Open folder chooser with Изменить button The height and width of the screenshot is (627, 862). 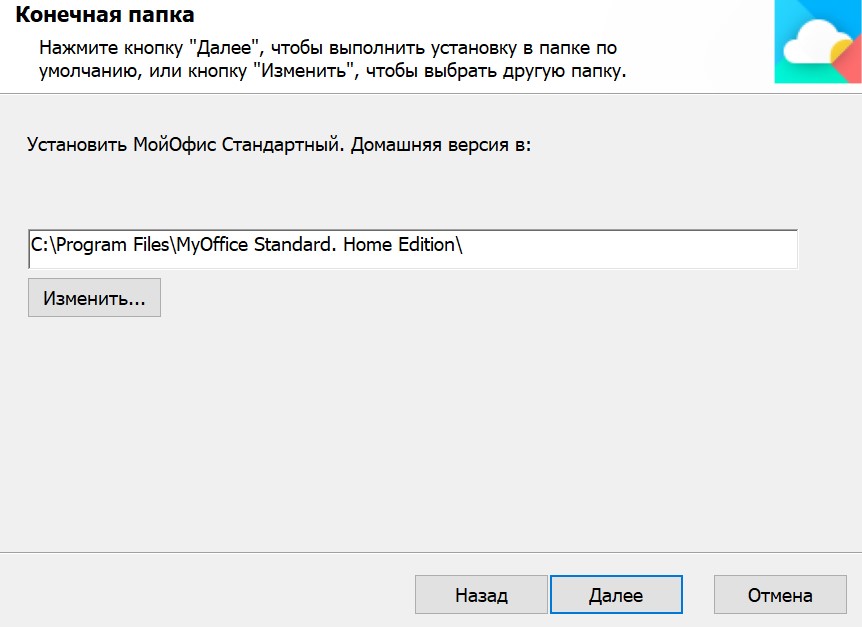tap(95, 297)
